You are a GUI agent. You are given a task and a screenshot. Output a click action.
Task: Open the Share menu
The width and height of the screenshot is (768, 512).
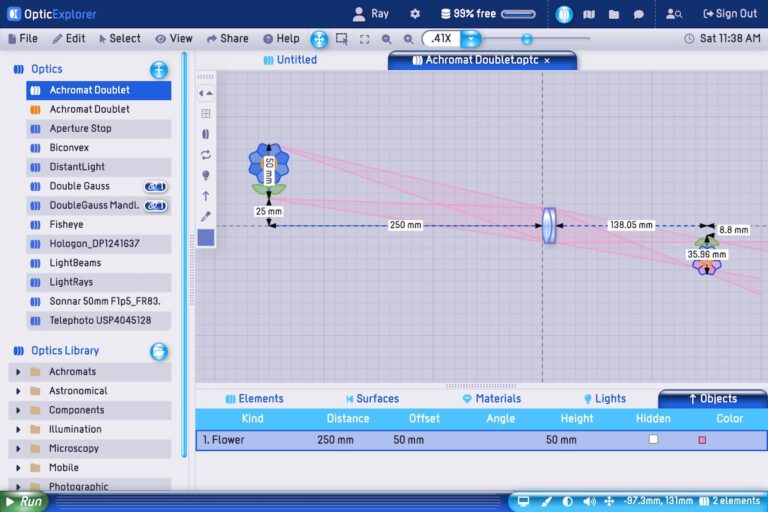228,39
